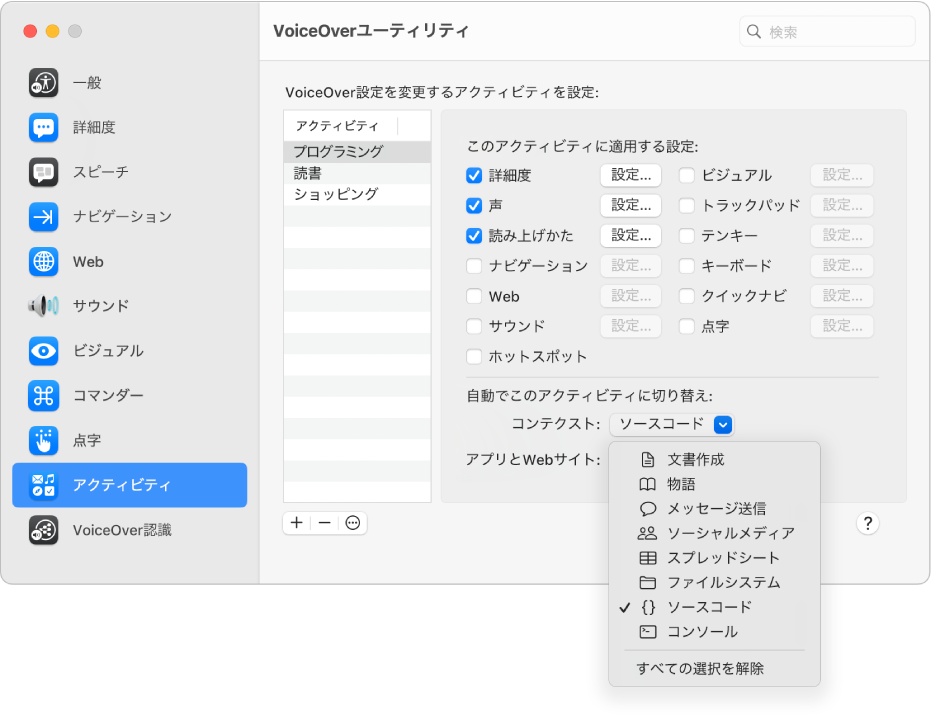Add a new activity with the plus button
This screenshot has width=931, height=716.
point(296,522)
